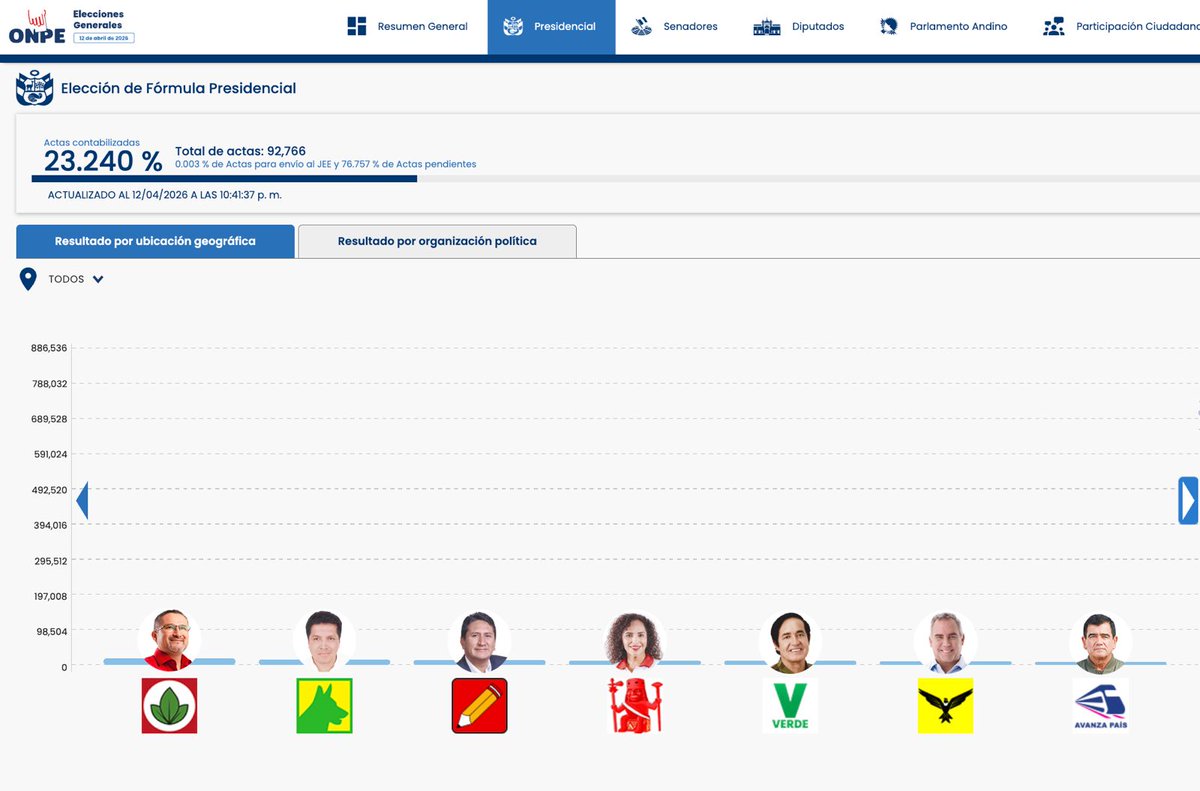
Task: Select the Presidencial tab
Action: click(551, 27)
